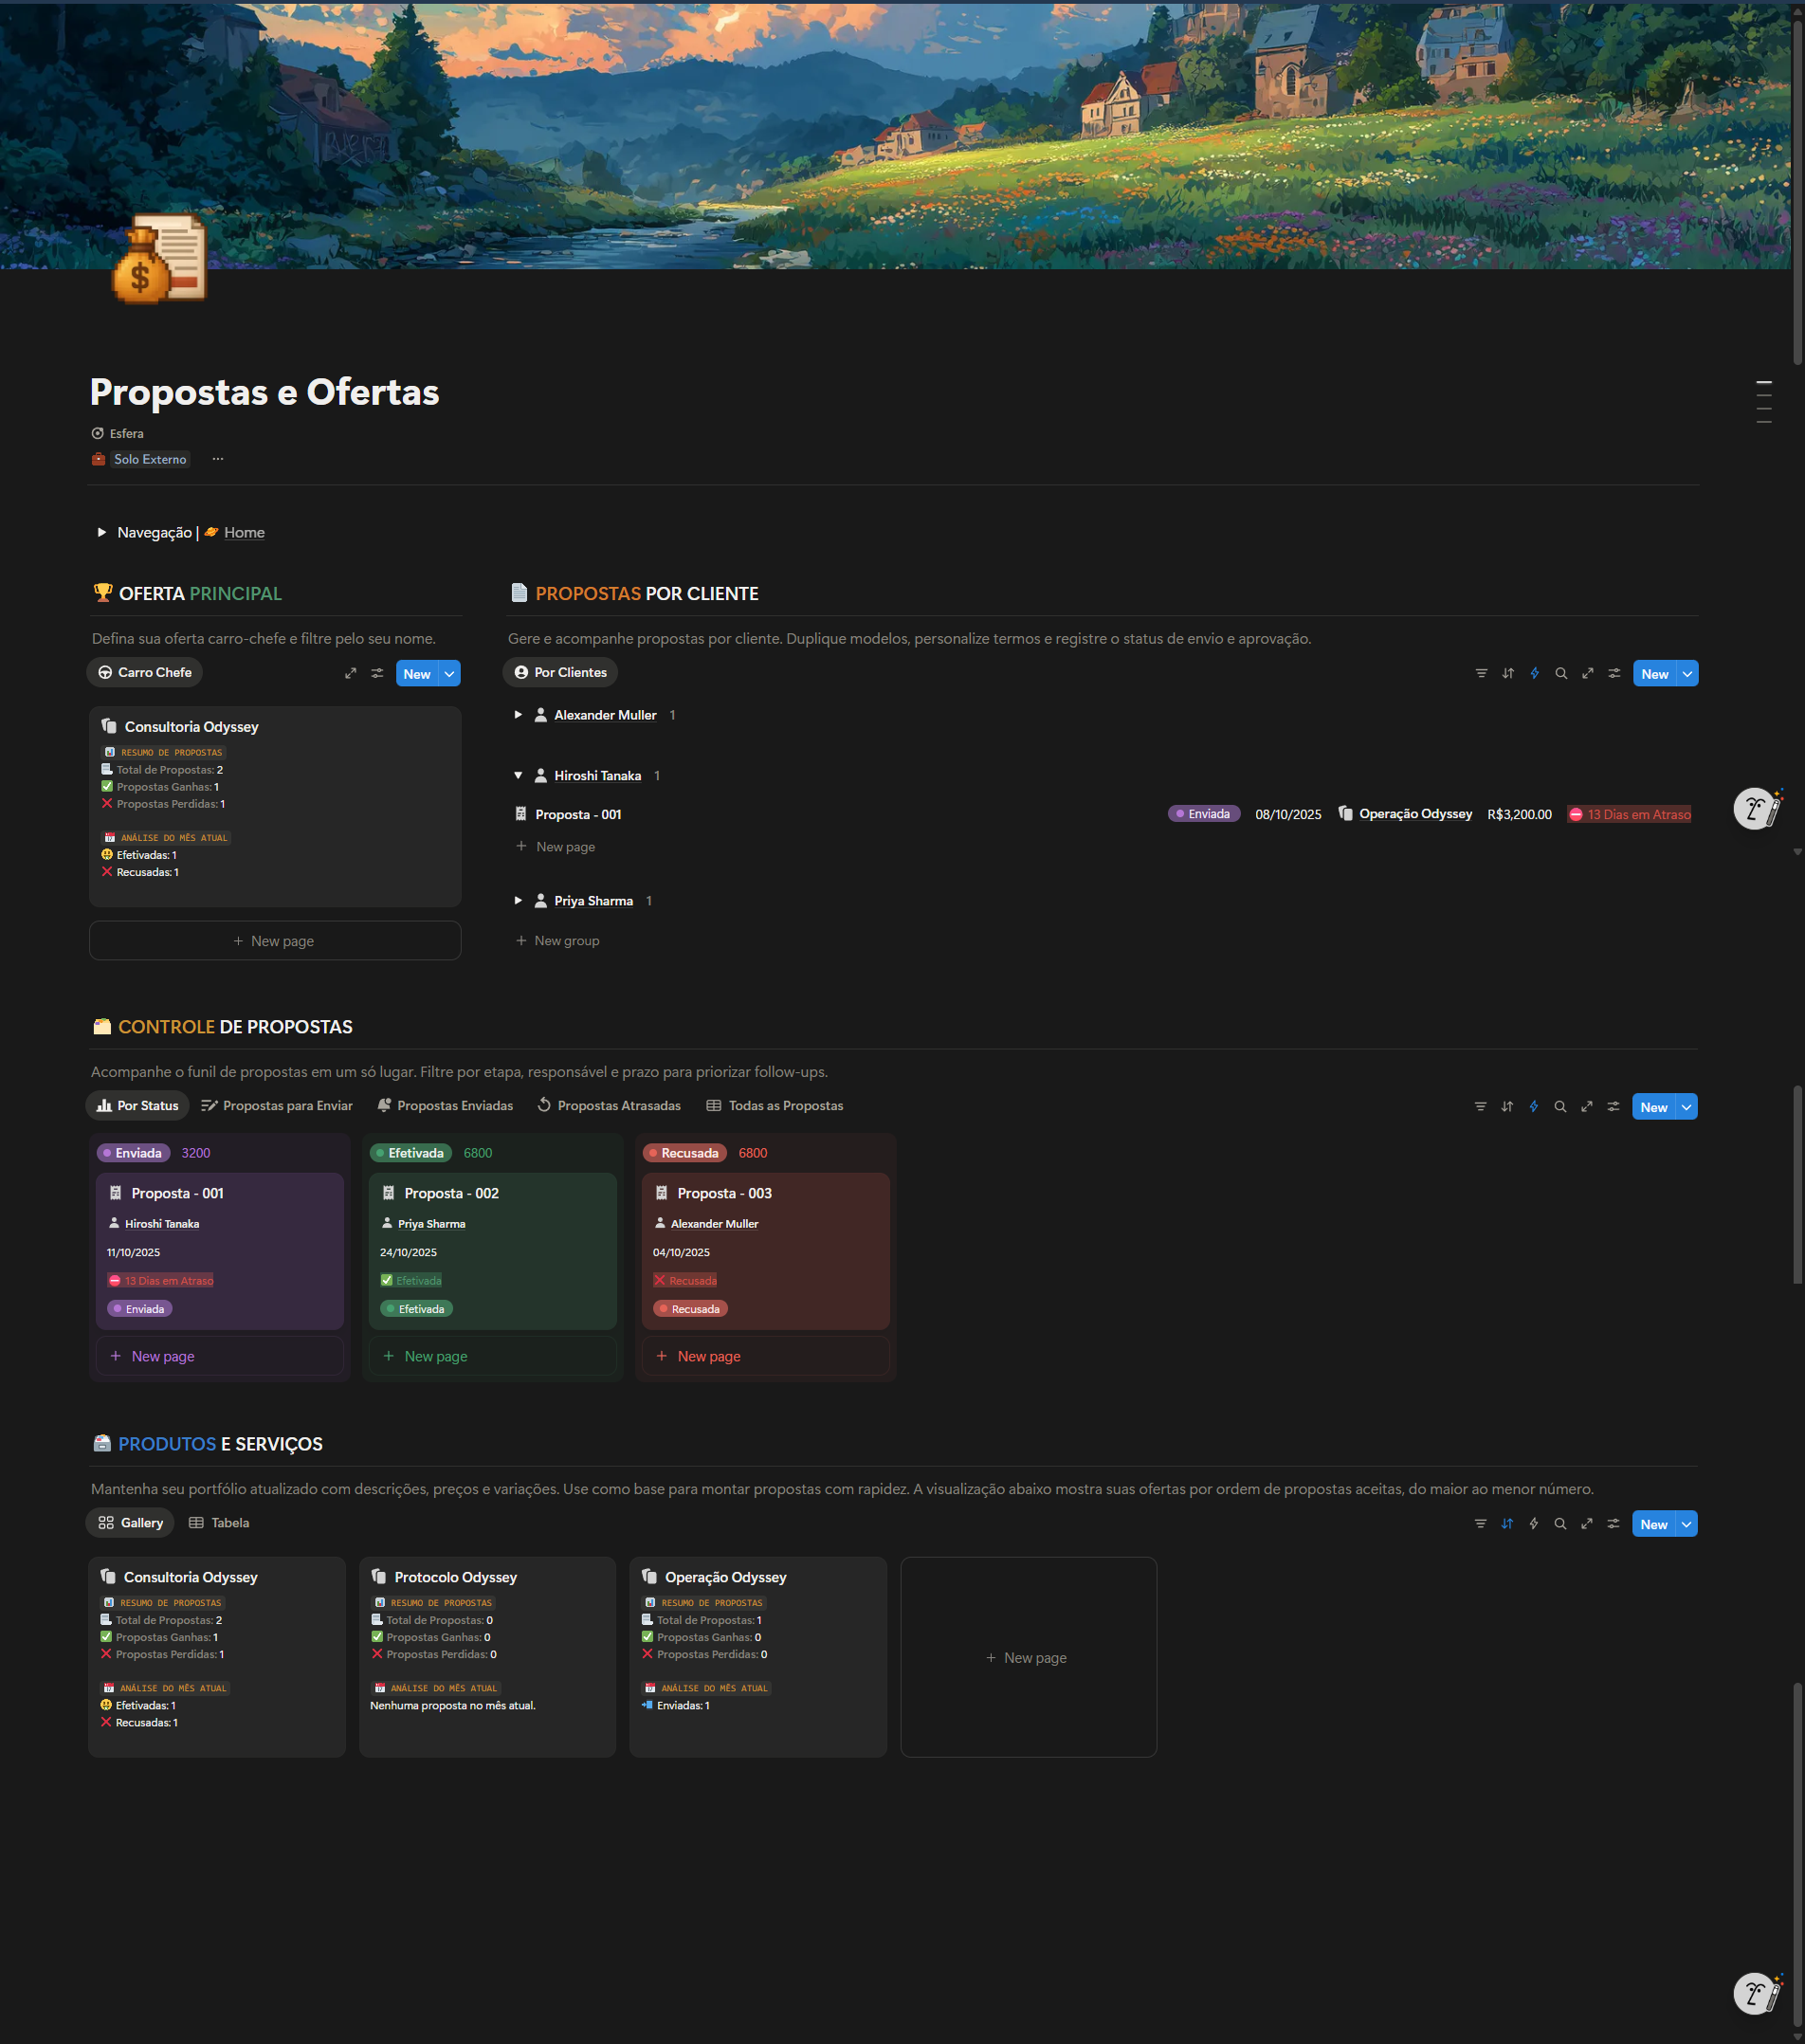Click New page under Efetivada column

coord(435,1357)
